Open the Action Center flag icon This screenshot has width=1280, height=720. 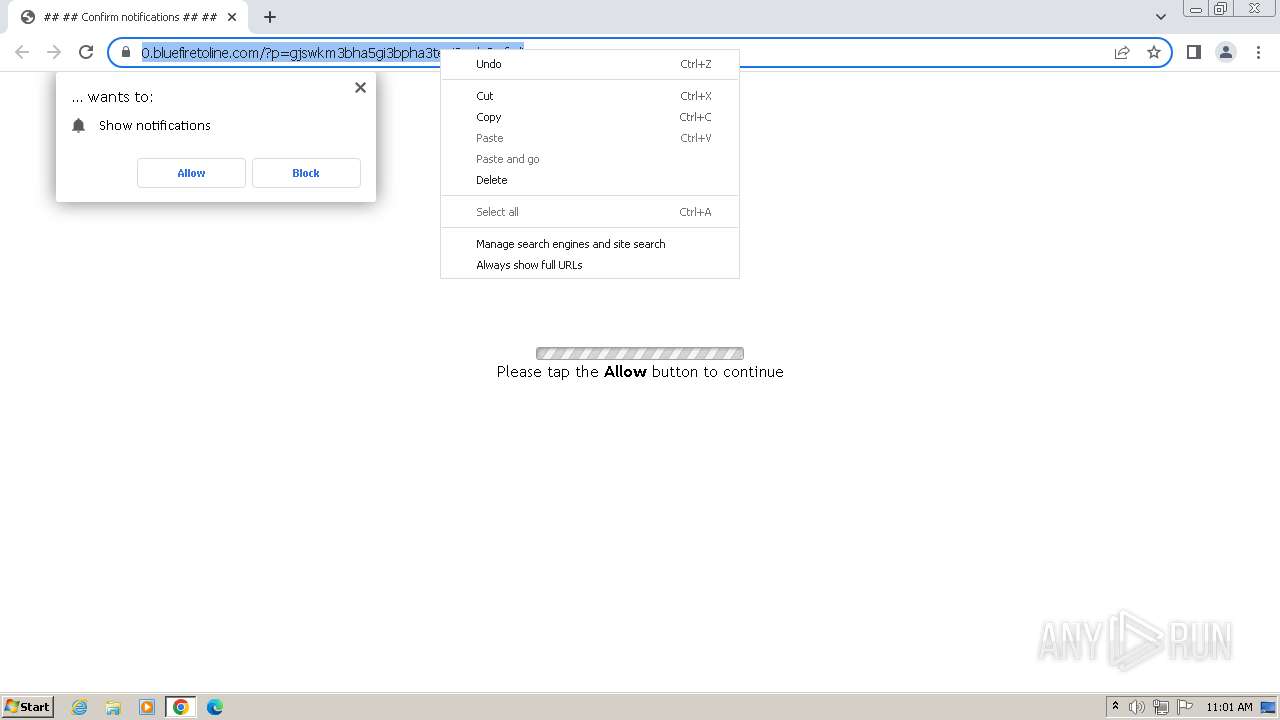point(1185,707)
